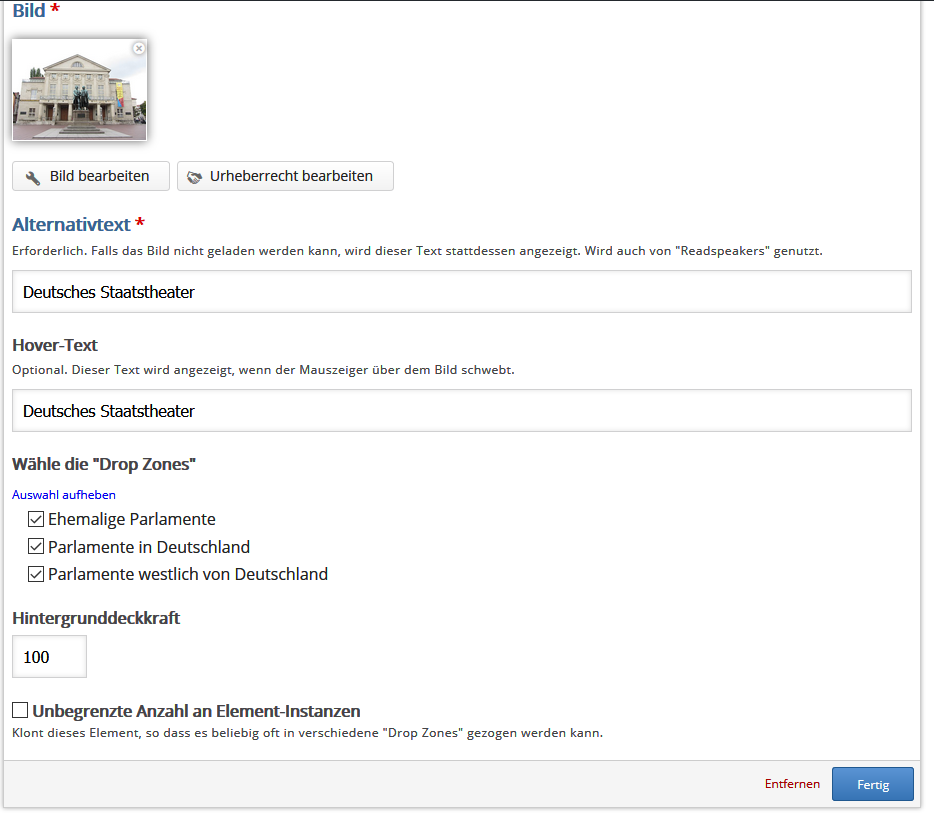Enable Unbegrenzte Anzahl an Element-Instanzen checkbox
Image resolution: width=934 pixels, height=815 pixels.
coord(20,710)
